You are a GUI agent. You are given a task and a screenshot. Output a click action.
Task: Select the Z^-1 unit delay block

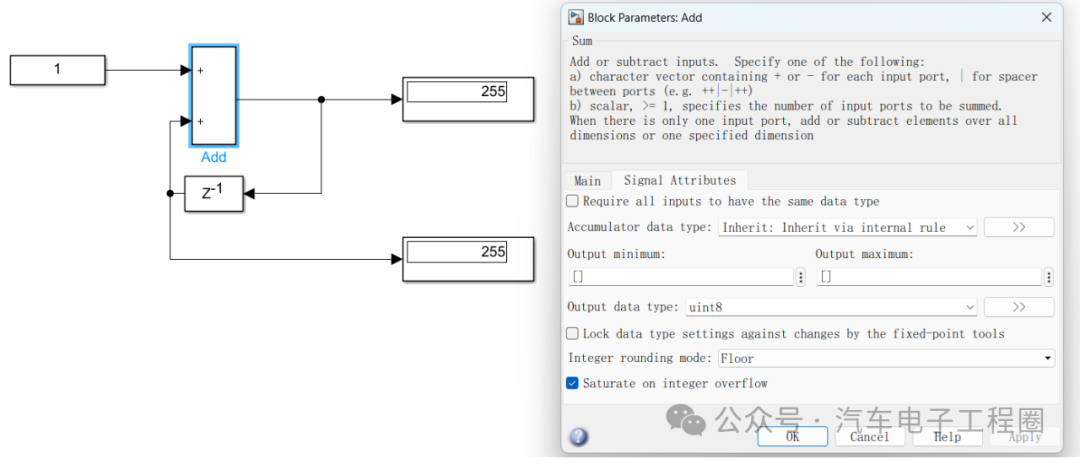pos(214,193)
